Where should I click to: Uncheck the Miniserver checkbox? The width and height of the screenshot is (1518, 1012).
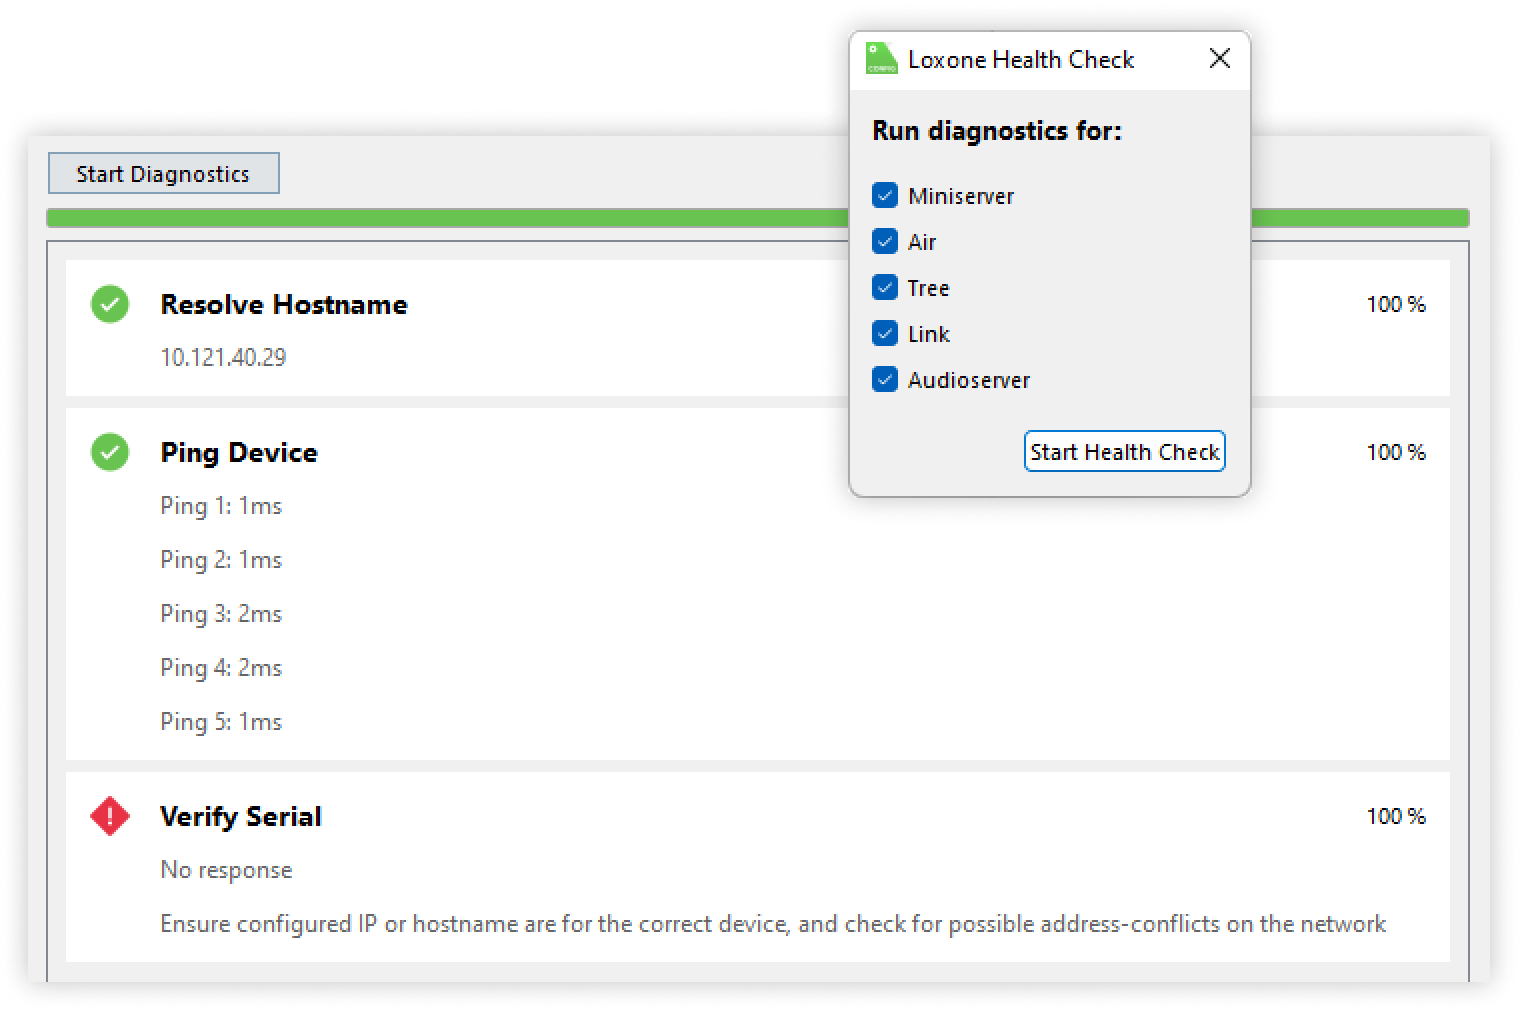click(885, 196)
